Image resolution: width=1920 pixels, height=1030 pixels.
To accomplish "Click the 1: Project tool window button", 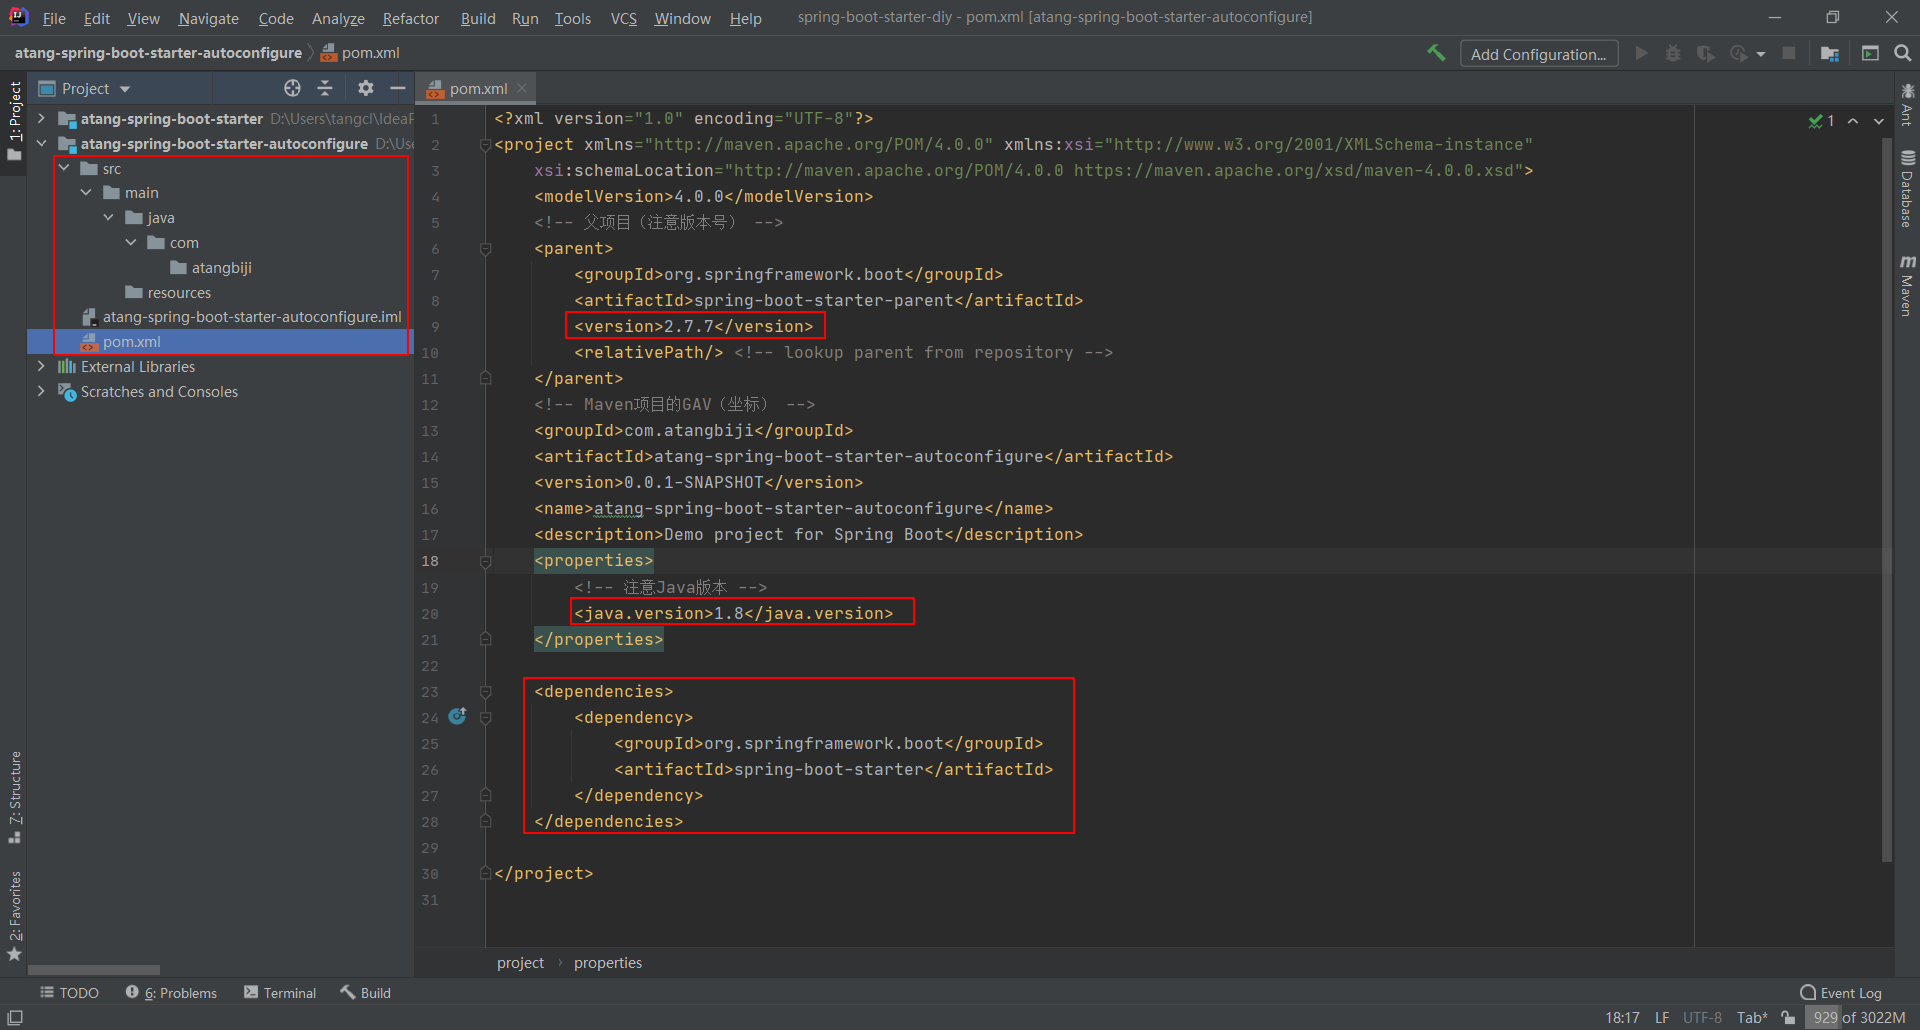I will [15, 121].
